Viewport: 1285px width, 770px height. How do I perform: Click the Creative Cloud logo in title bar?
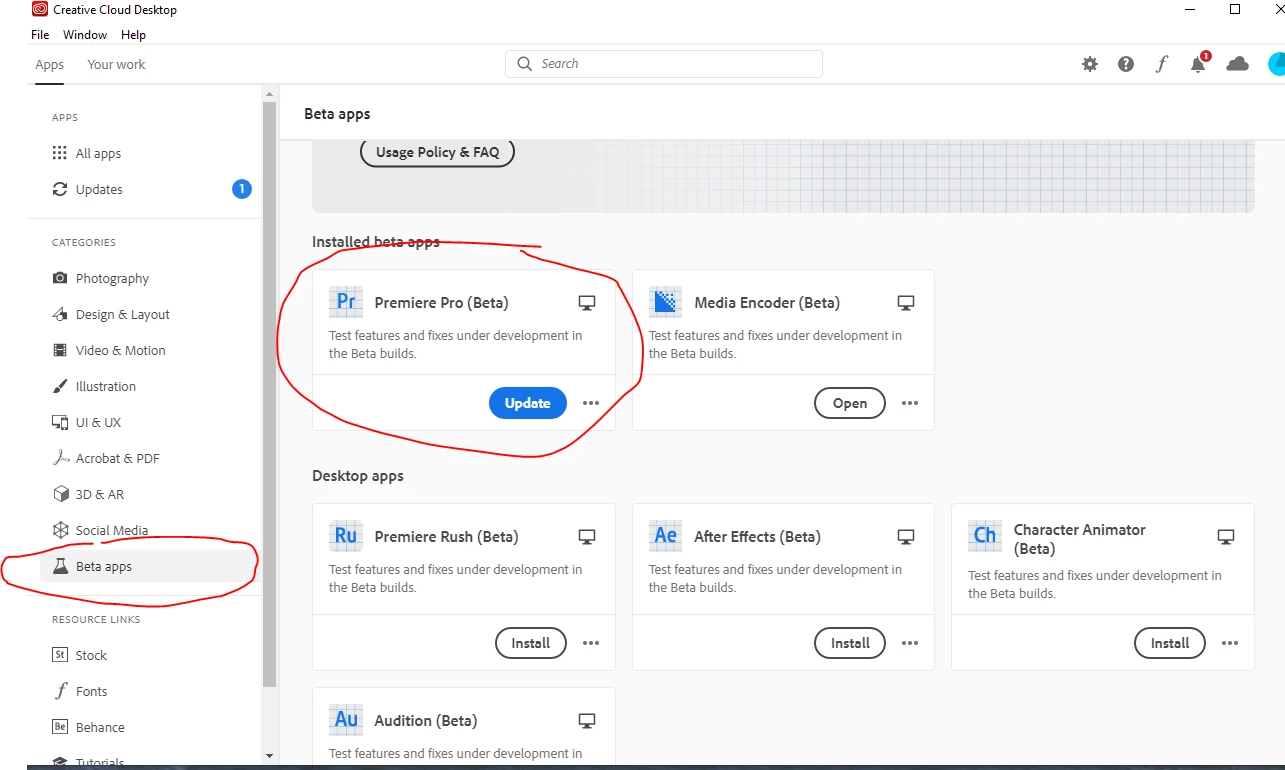pyautogui.click(x=40, y=10)
